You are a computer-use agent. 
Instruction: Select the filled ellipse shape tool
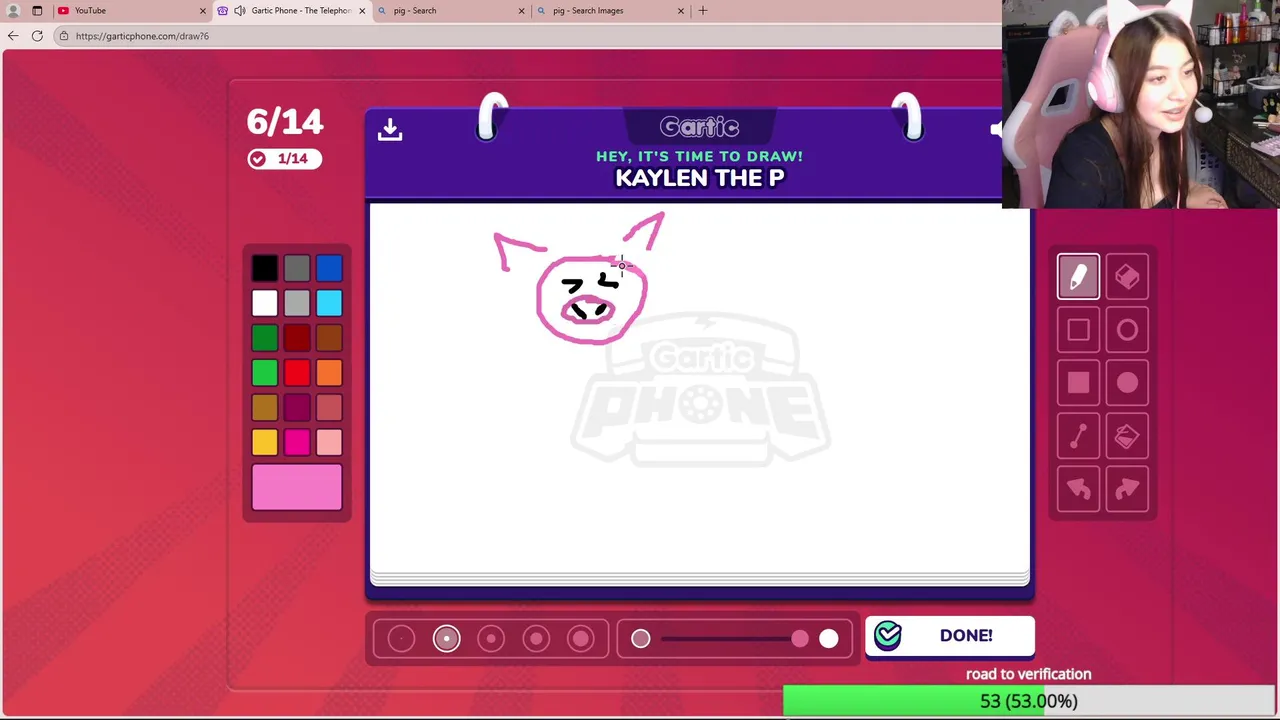(x=1127, y=383)
